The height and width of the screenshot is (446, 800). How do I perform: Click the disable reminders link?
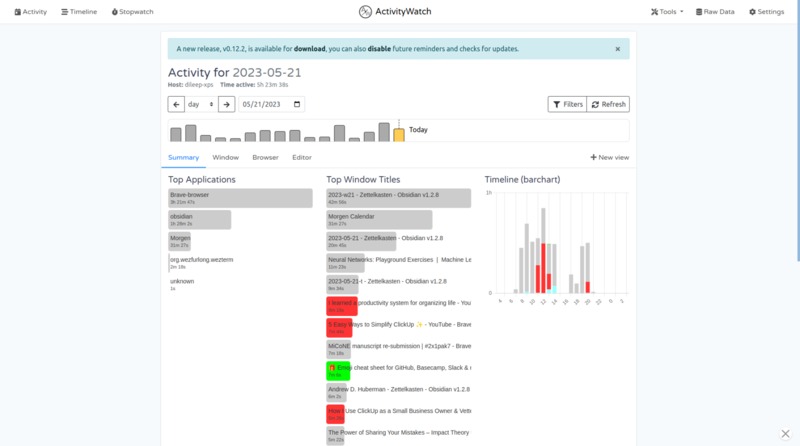(x=379, y=49)
